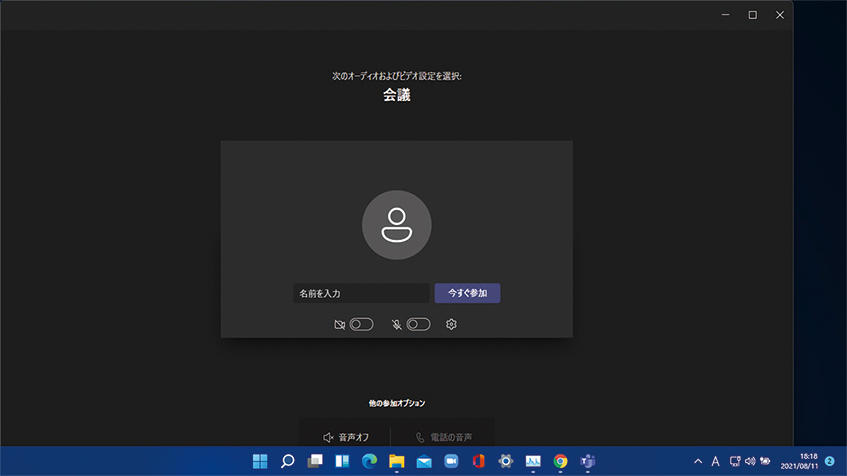This screenshot has height=476, width=847.
Task: Click the 今すぐ参加 join button
Action: [x=467, y=293]
